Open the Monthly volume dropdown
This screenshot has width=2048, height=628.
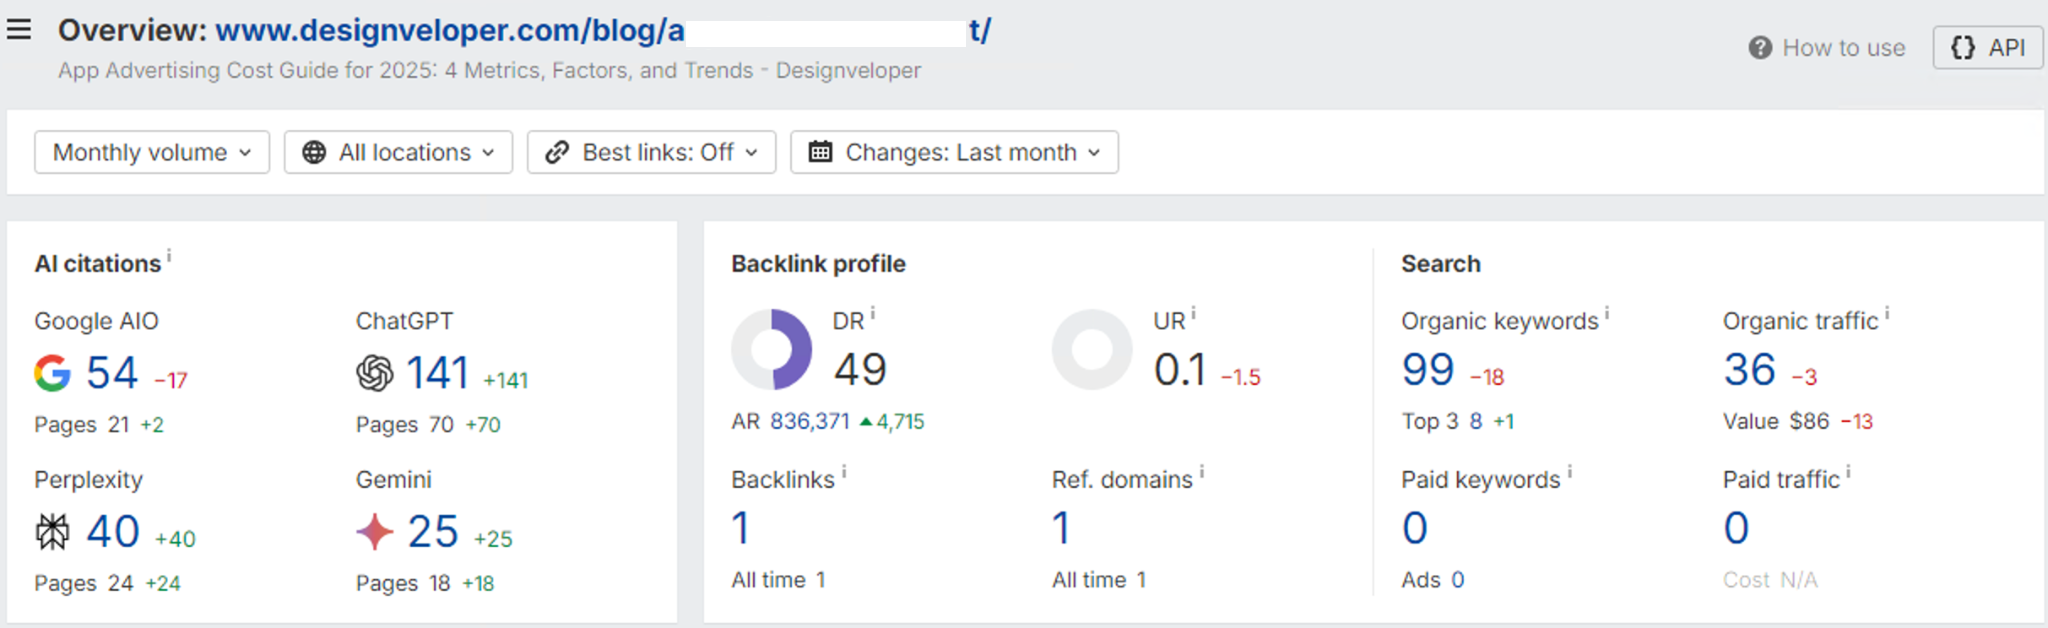(152, 152)
